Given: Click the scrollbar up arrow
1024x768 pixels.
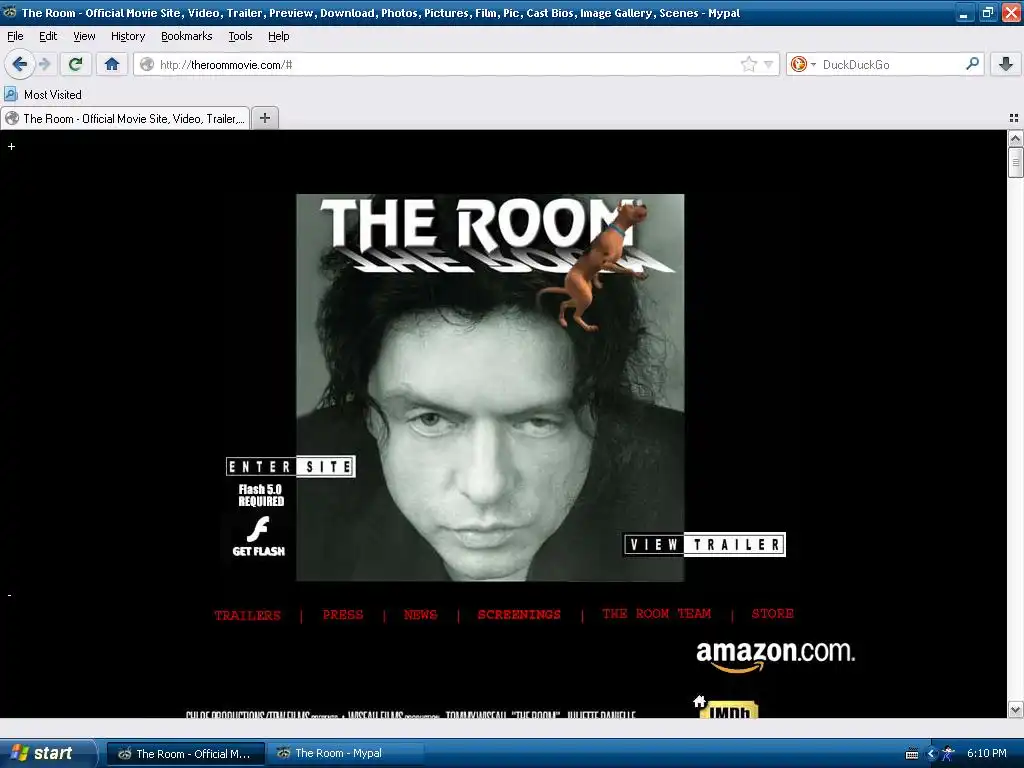Looking at the screenshot, I should click(x=1015, y=138).
